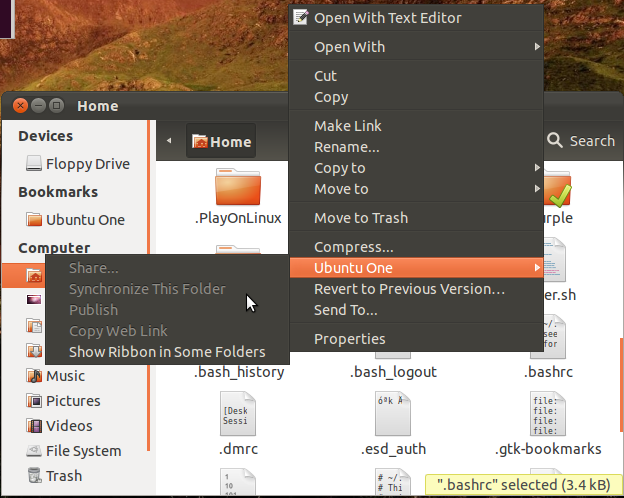Choose Make Link in context menu
Screen dimensions: 624x498
tap(416, 126)
